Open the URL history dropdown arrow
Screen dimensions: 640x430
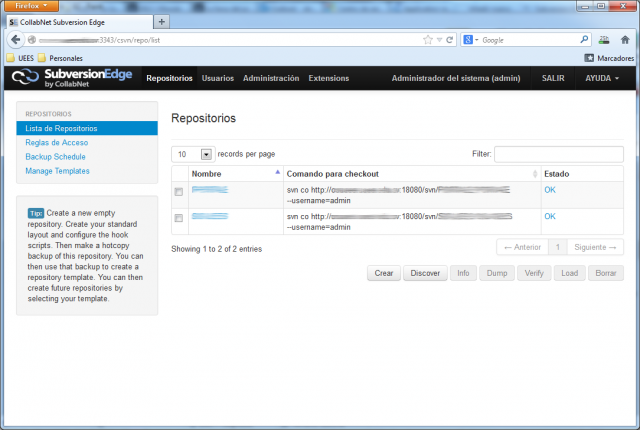[x=439, y=40]
